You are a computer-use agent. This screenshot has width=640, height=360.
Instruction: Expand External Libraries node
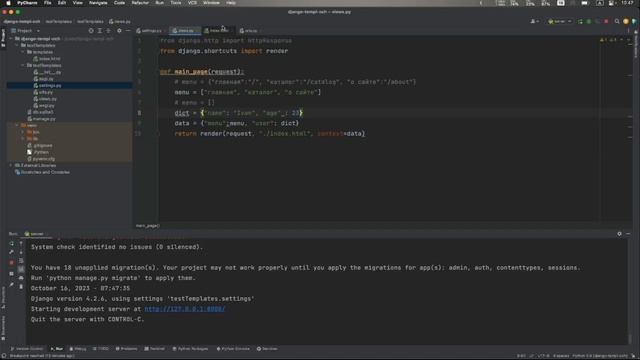[11, 165]
